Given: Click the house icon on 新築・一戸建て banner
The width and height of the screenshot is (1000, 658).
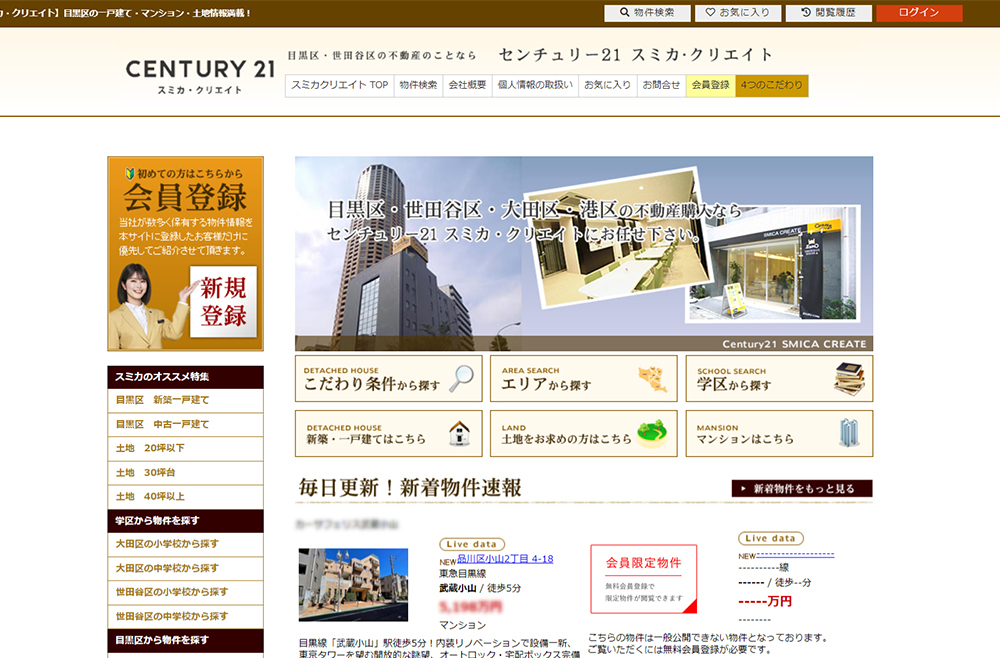Looking at the screenshot, I should coord(459,434).
